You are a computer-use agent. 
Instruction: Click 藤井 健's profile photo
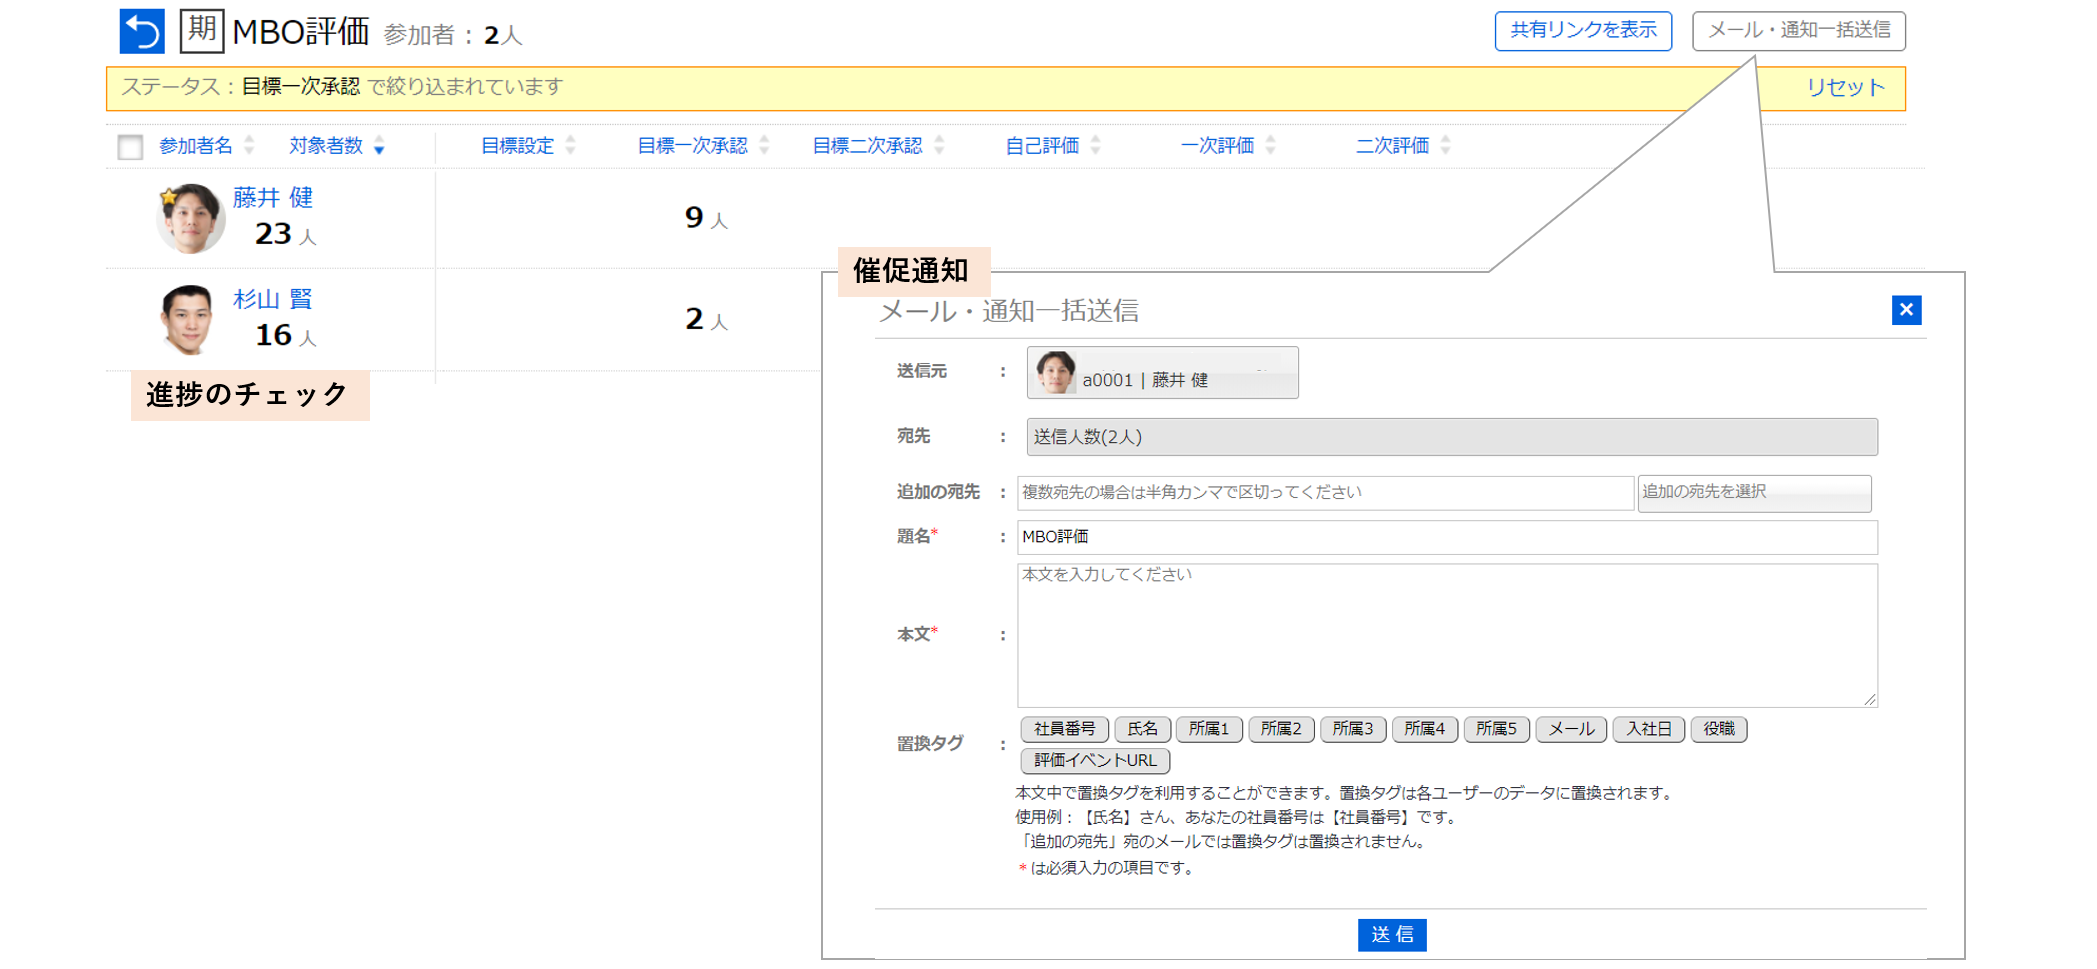[190, 218]
